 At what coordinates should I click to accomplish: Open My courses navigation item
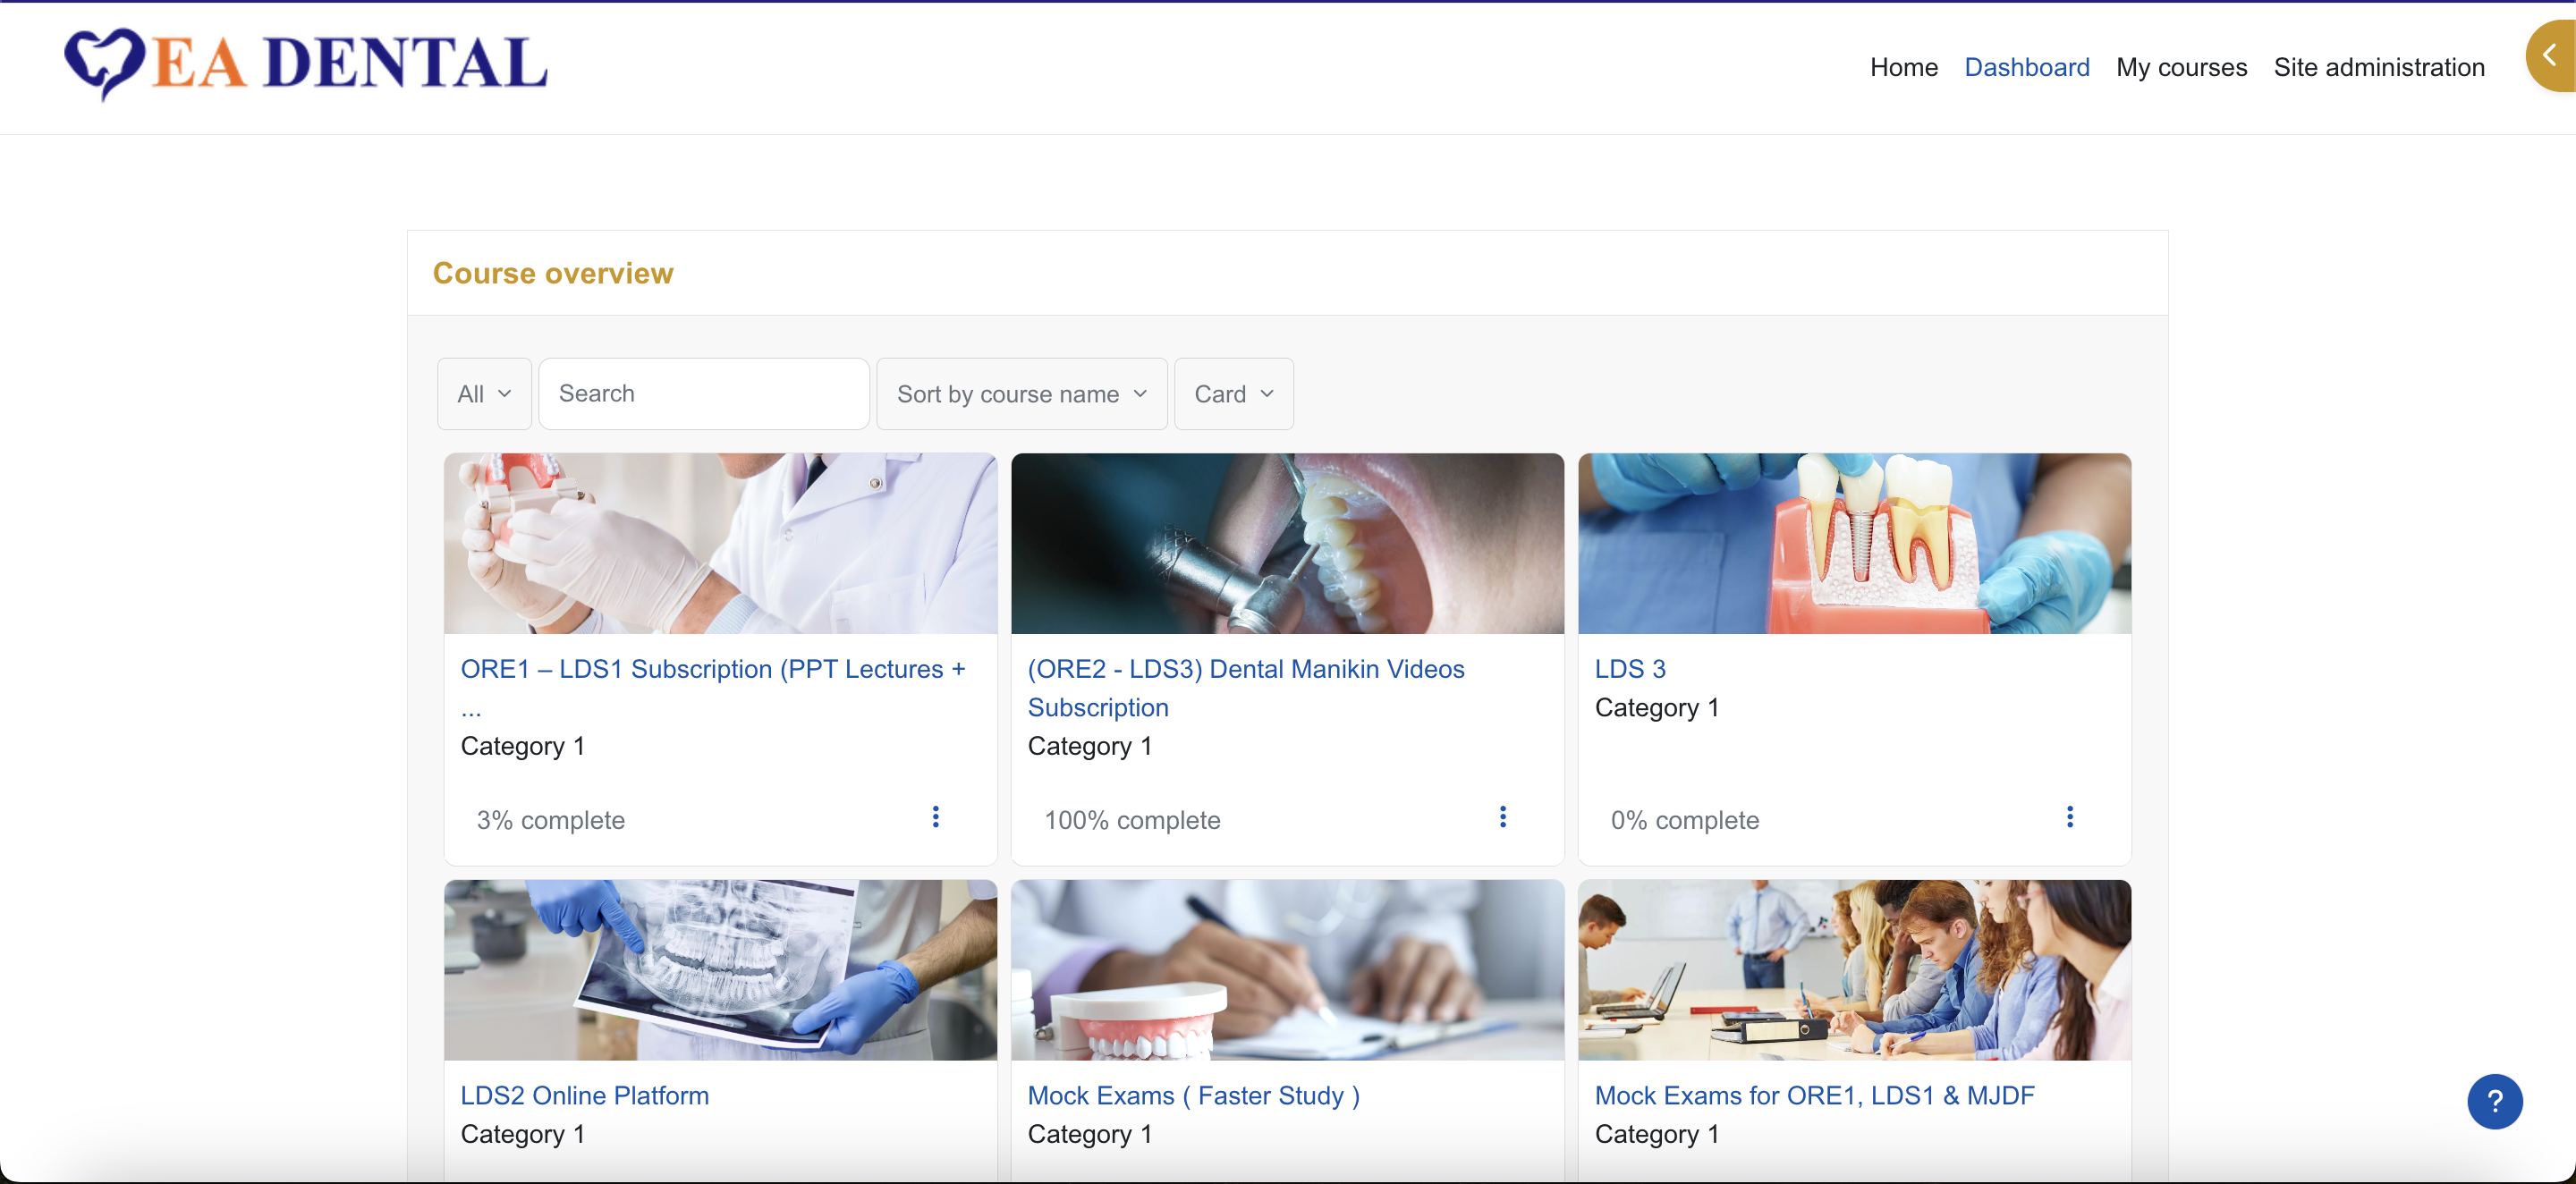[x=2181, y=67]
